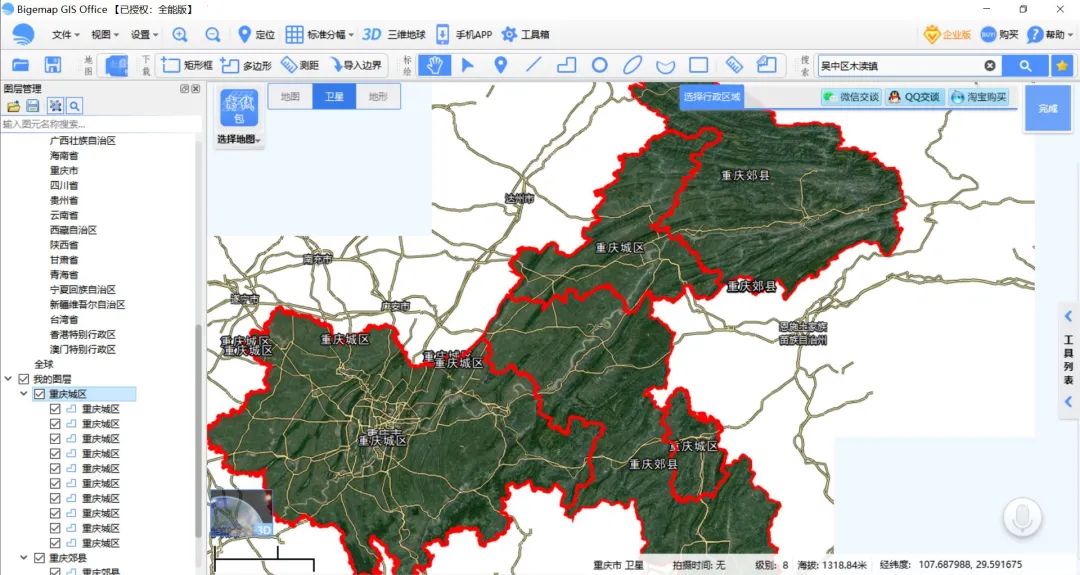Click the zoom in magnifier icon
The width and height of the screenshot is (1080, 575).
[x=180, y=34]
